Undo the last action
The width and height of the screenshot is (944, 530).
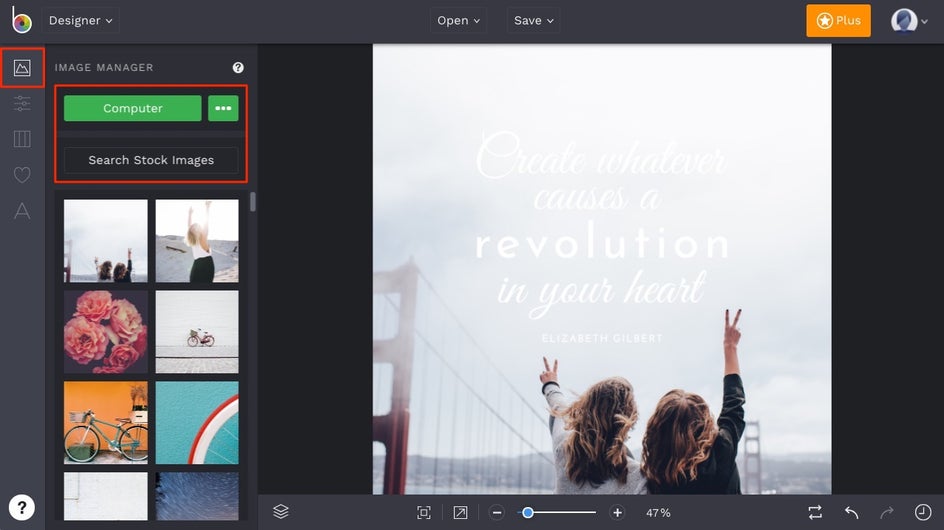tap(851, 513)
